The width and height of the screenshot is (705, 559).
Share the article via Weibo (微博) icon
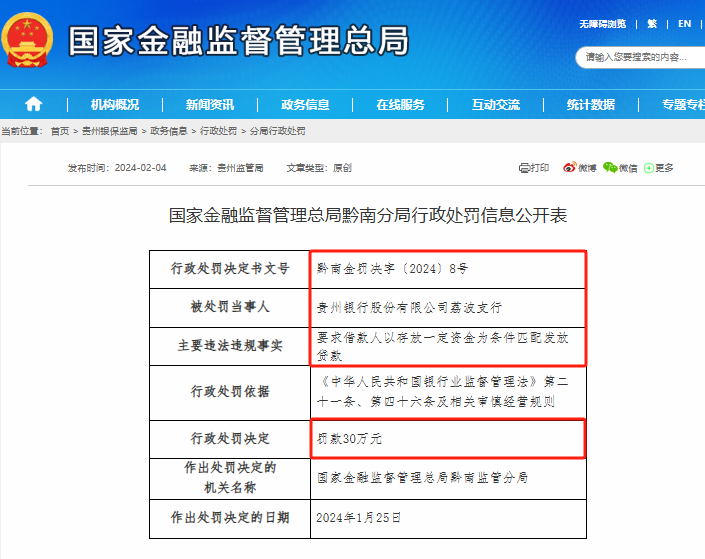click(579, 168)
